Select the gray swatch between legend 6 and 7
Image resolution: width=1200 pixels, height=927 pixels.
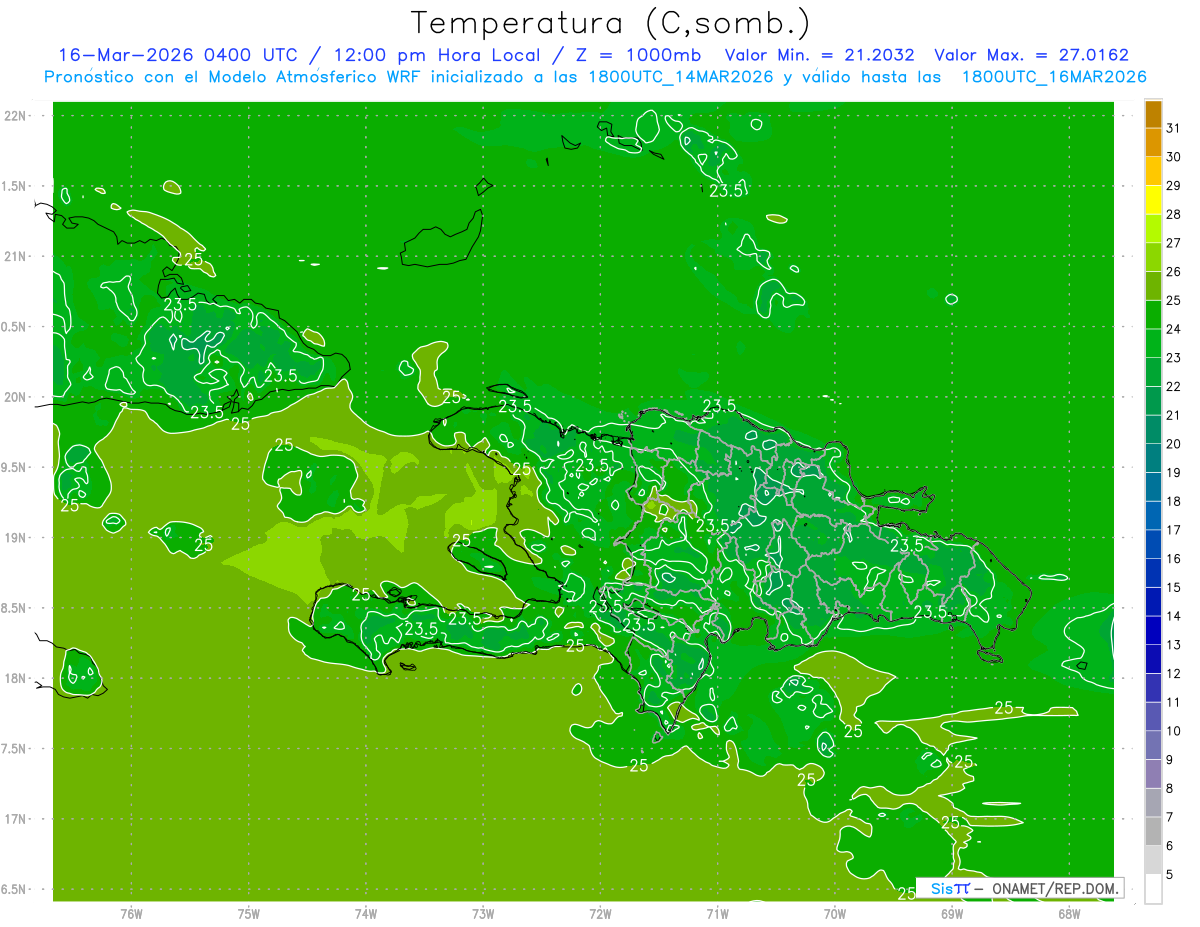coord(1153,831)
